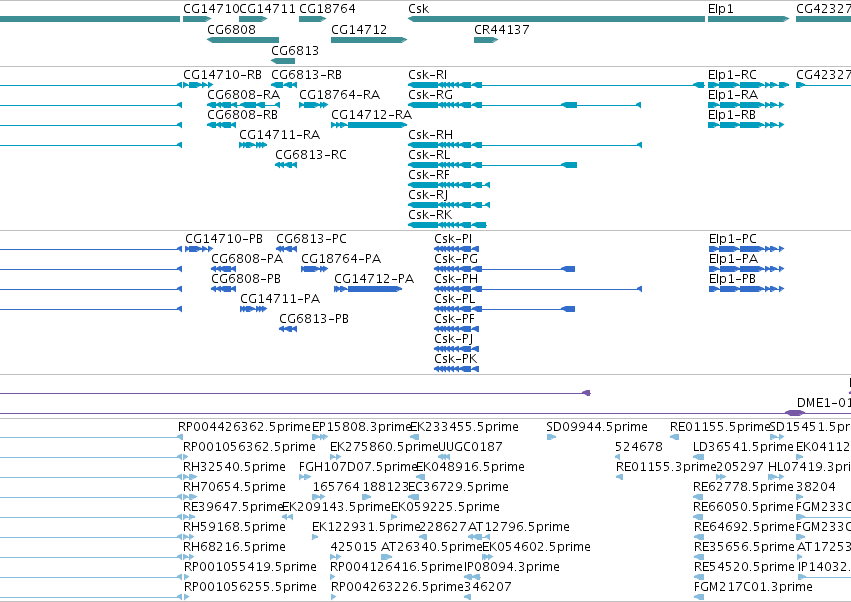Click the CG18764 gene label

pos(327,9)
